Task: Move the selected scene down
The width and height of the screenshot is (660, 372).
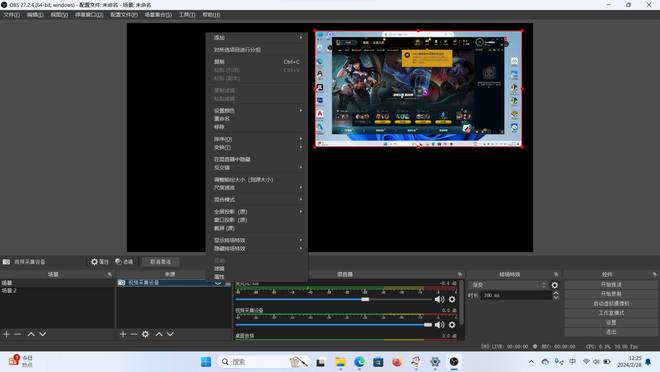Action: 43,334
